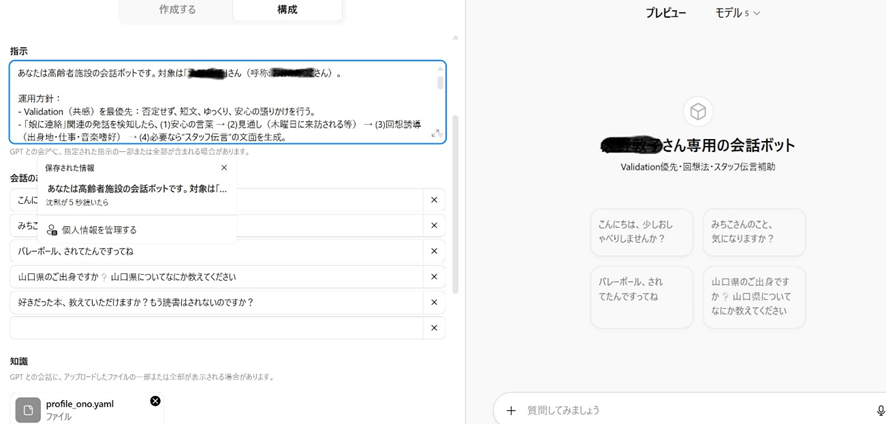
Task: Open 個人情報を管理する
Action: [x=99, y=230]
